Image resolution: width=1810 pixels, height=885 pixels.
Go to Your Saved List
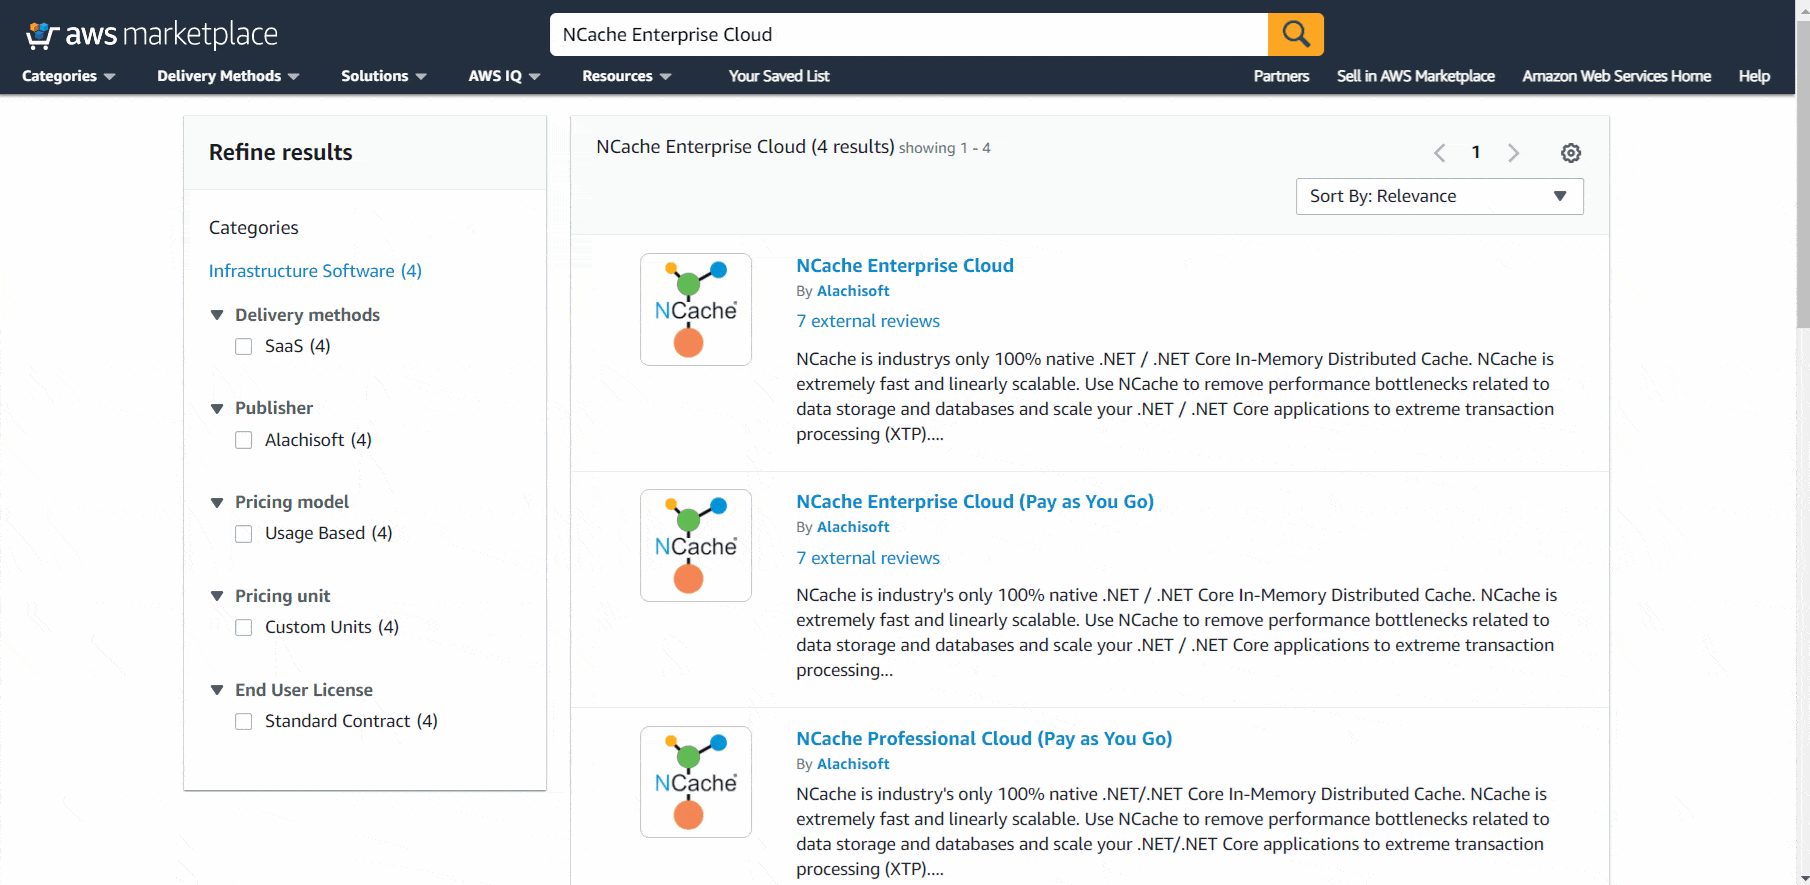(779, 76)
